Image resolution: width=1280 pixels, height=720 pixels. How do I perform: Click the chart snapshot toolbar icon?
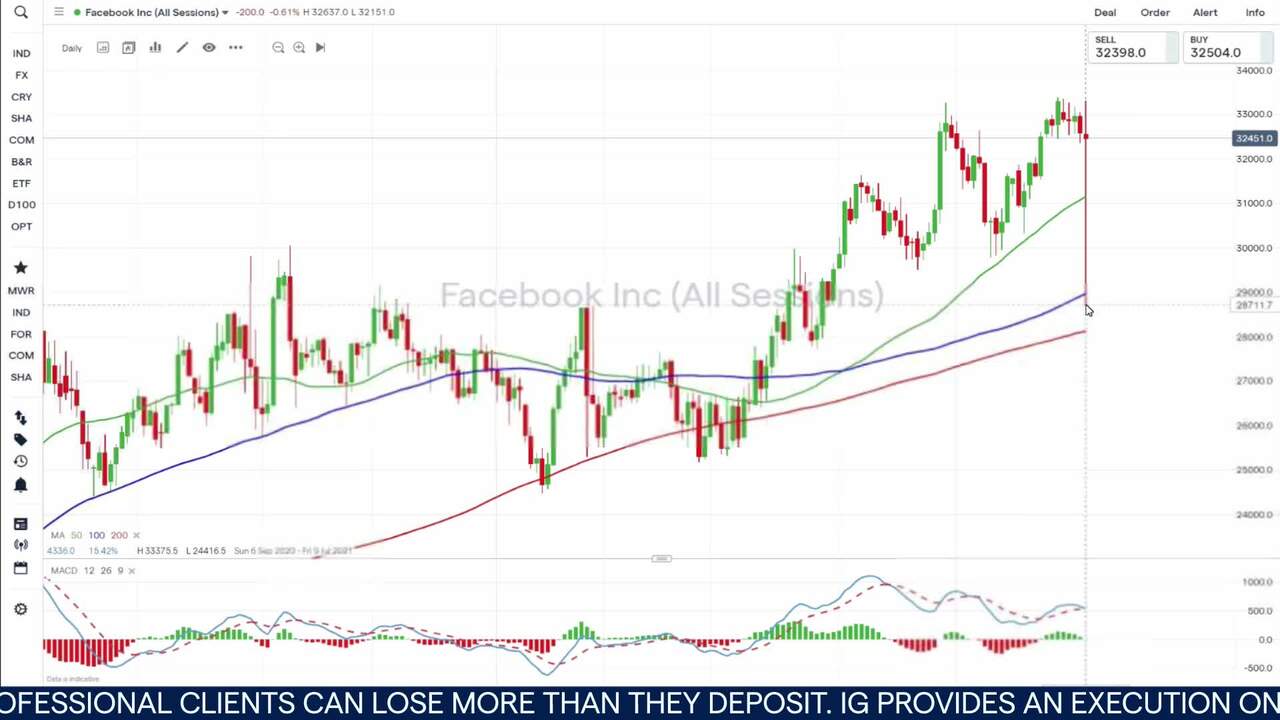pyautogui.click(x=129, y=48)
